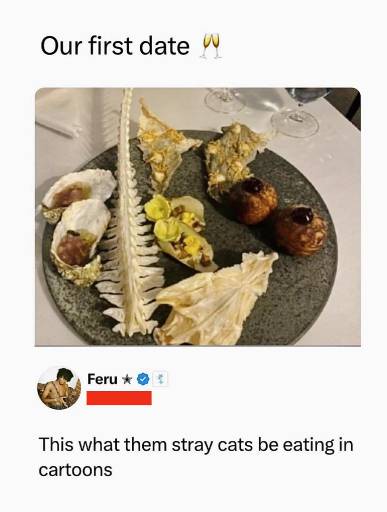Click the right fried ball with jam
This screenshot has height=512, width=387.
click(x=301, y=231)
